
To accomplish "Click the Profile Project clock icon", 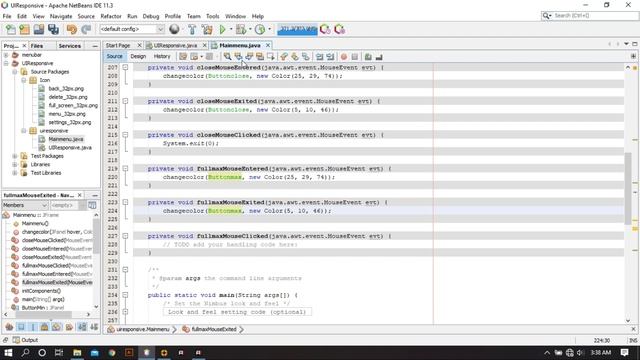I will 260,29.
